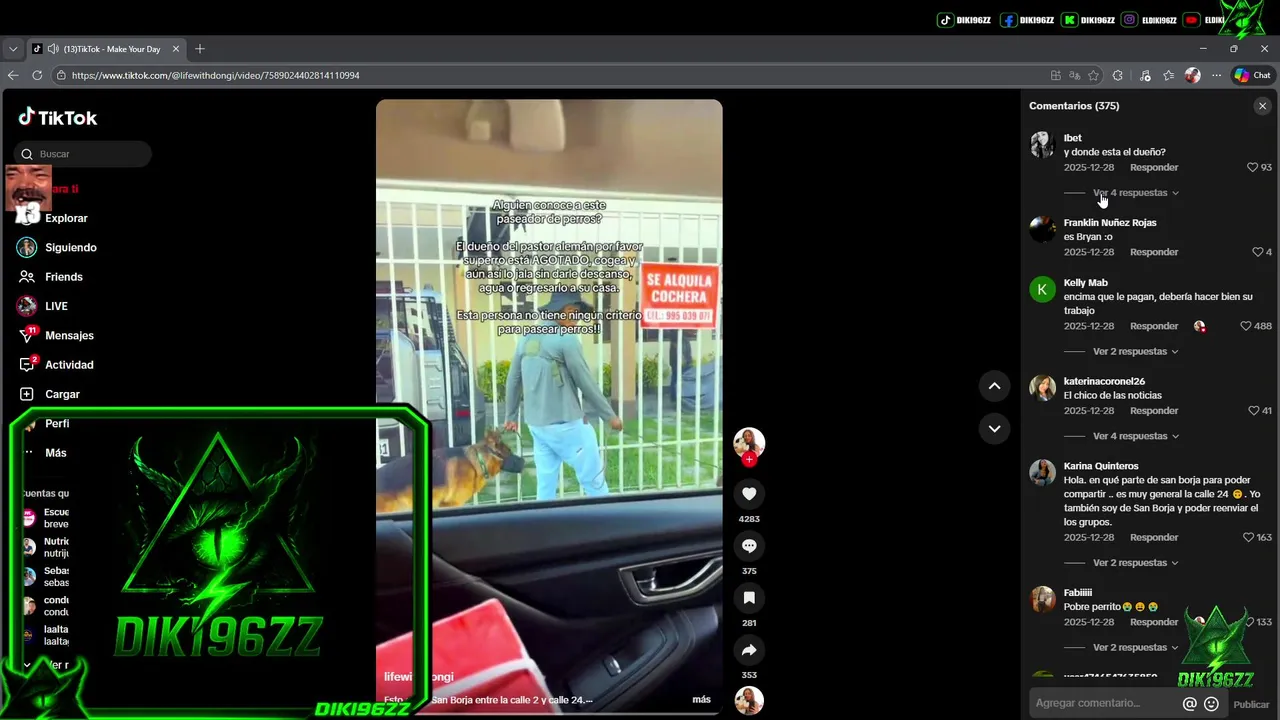The width and height of the screenshot is (1280, 720).
Task: Open Franklin Nuñez Rojas username link
Action: (x=1110, y=223)
